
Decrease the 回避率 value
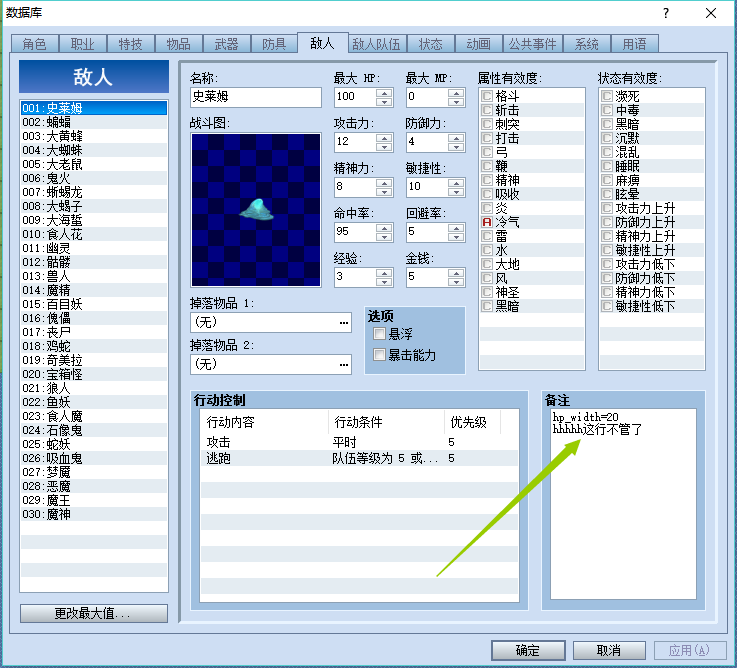pyautogui.click(x=456, y=237)
